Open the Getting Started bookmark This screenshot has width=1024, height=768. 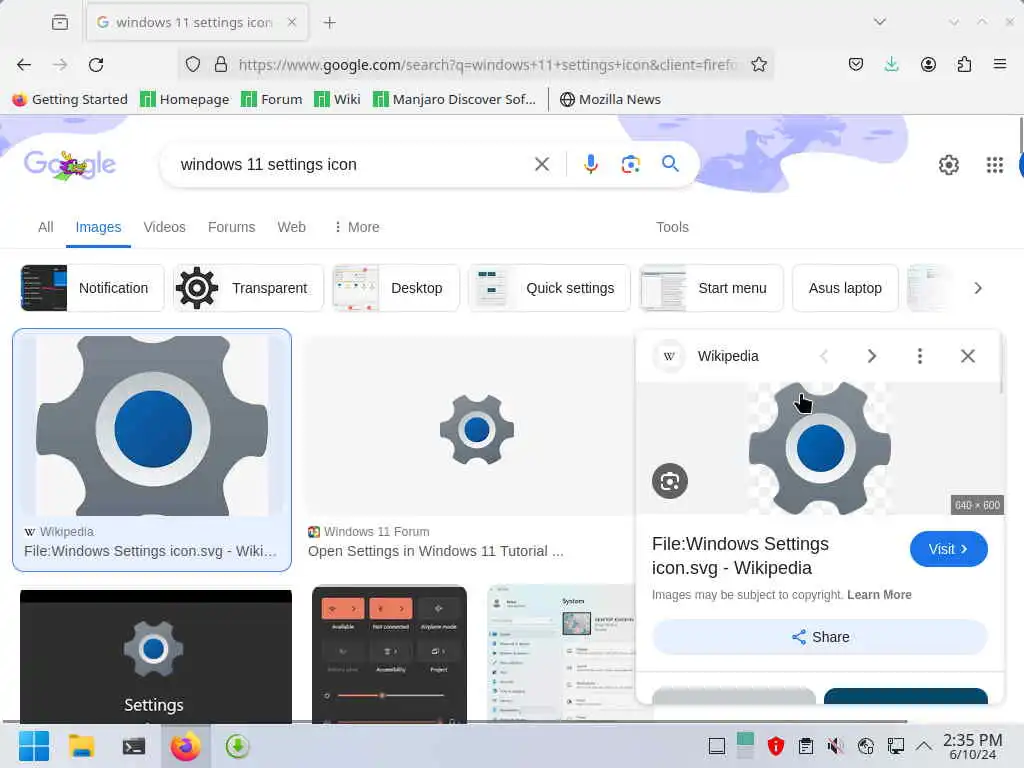pos(70,99)
